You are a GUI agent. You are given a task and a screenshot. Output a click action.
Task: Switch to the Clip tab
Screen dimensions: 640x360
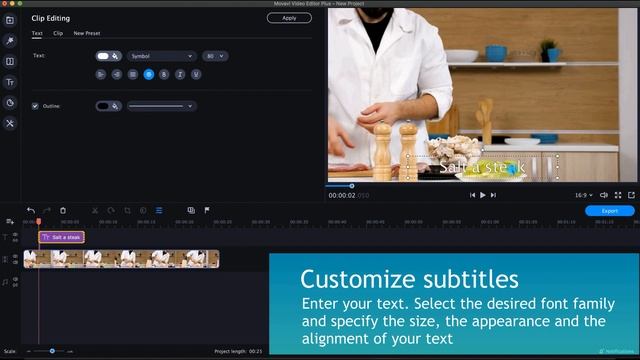click(58, 33)
